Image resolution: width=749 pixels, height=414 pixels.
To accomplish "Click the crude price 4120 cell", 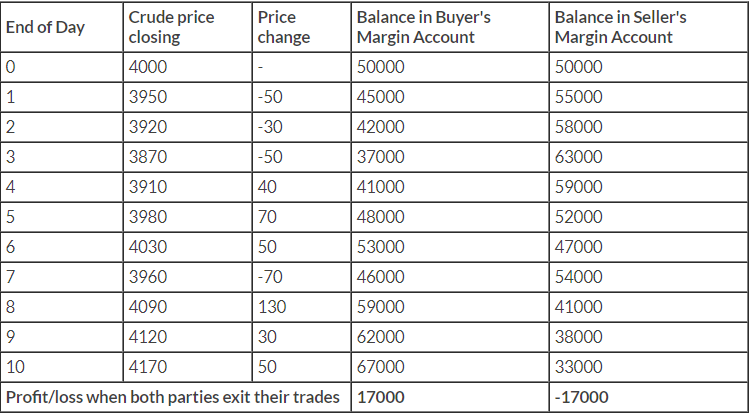I will [187, 337].
